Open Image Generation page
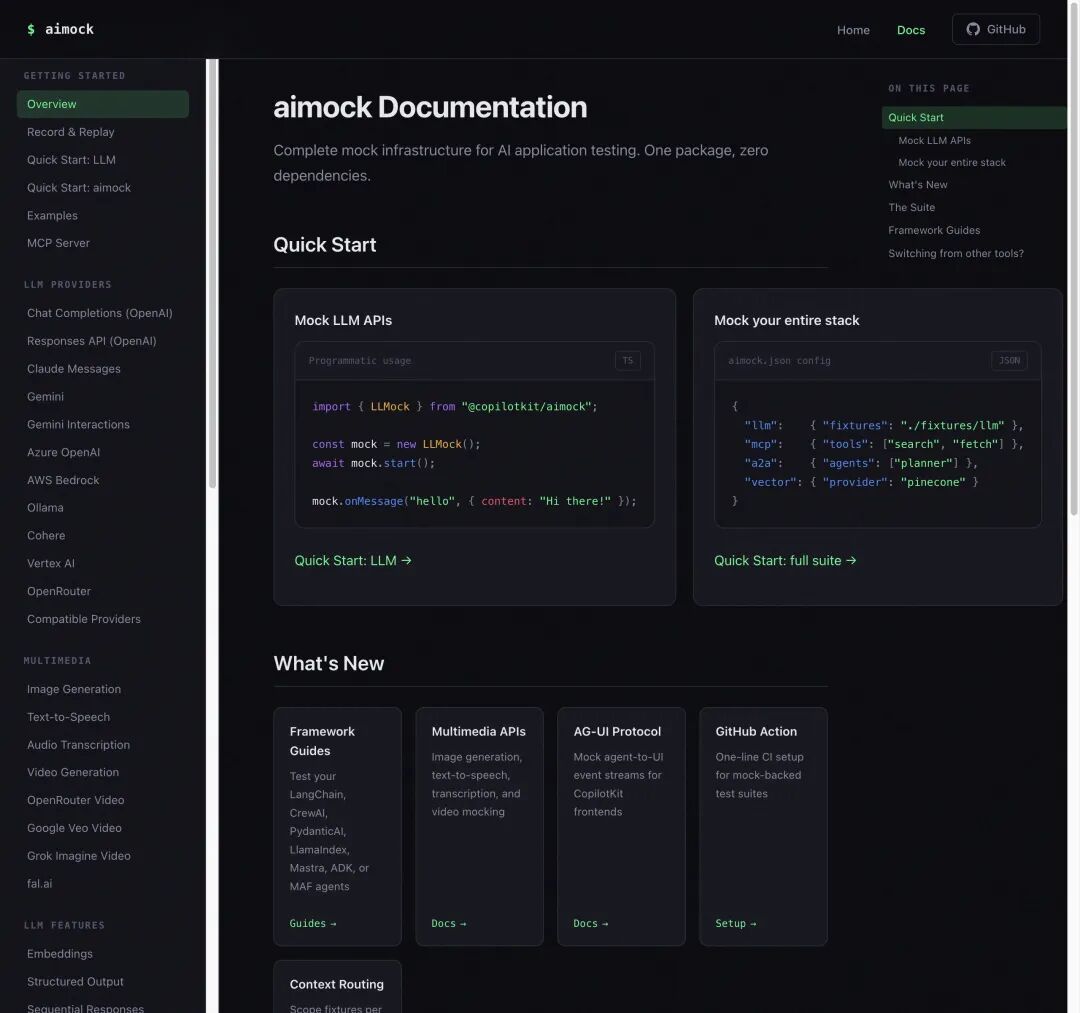The width and height of the screenshot is (1080, 1013). [x=103, y=689]
